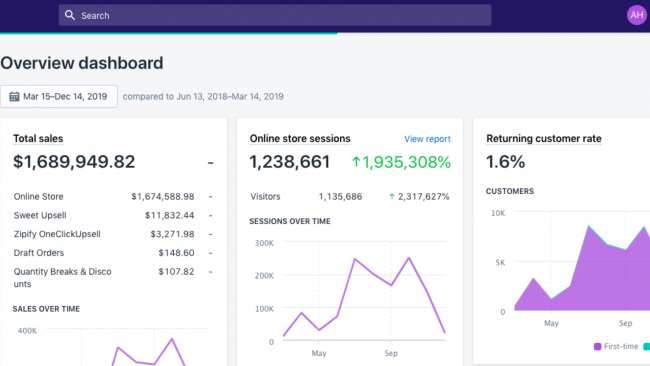
Task: Click the $1,689,949.82 total sales value
Action: click(x=74, y=162)
